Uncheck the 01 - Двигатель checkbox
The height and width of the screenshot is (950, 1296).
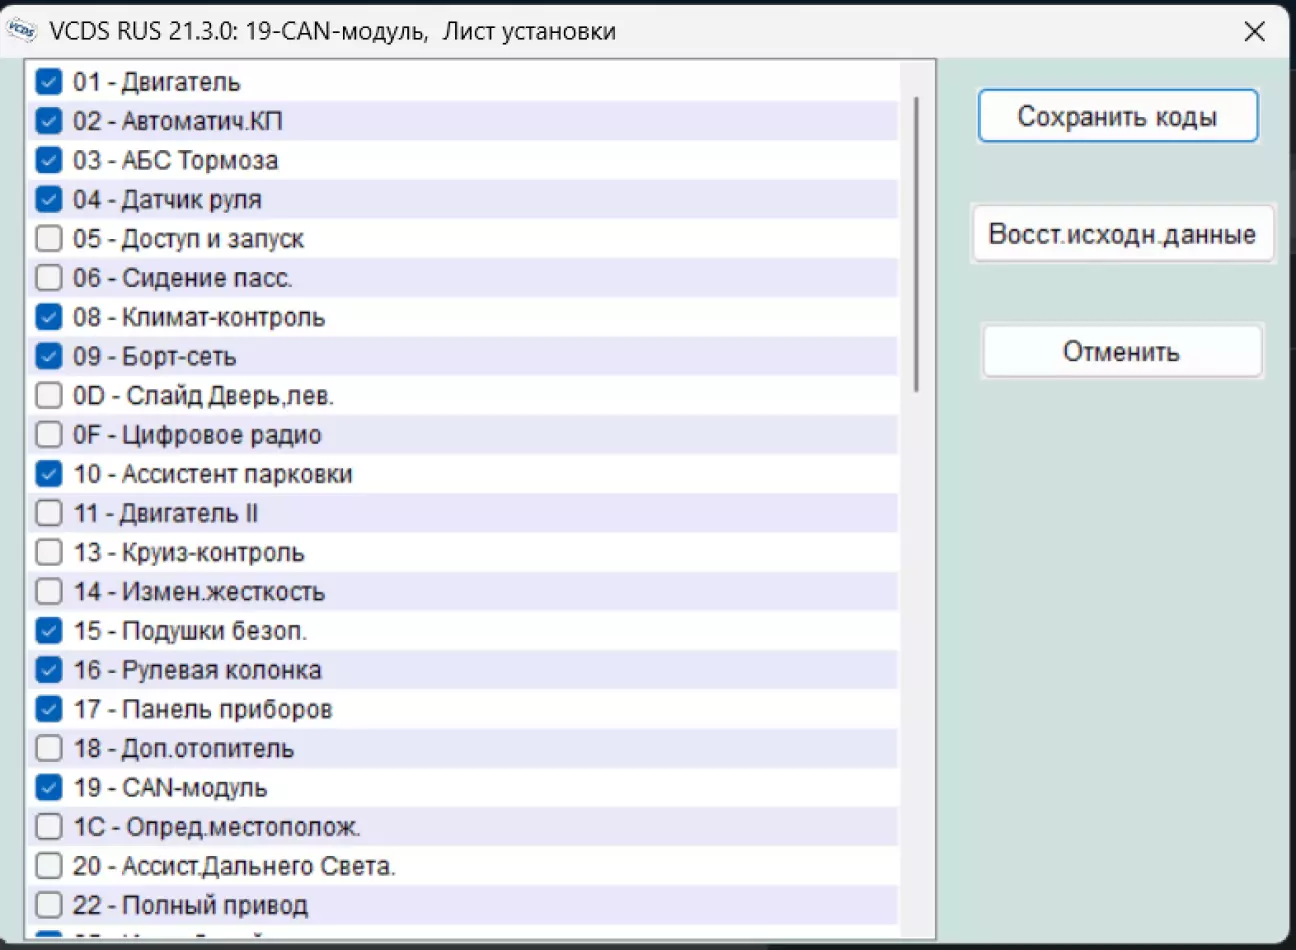pyautogui.click(x=49, y=81)
